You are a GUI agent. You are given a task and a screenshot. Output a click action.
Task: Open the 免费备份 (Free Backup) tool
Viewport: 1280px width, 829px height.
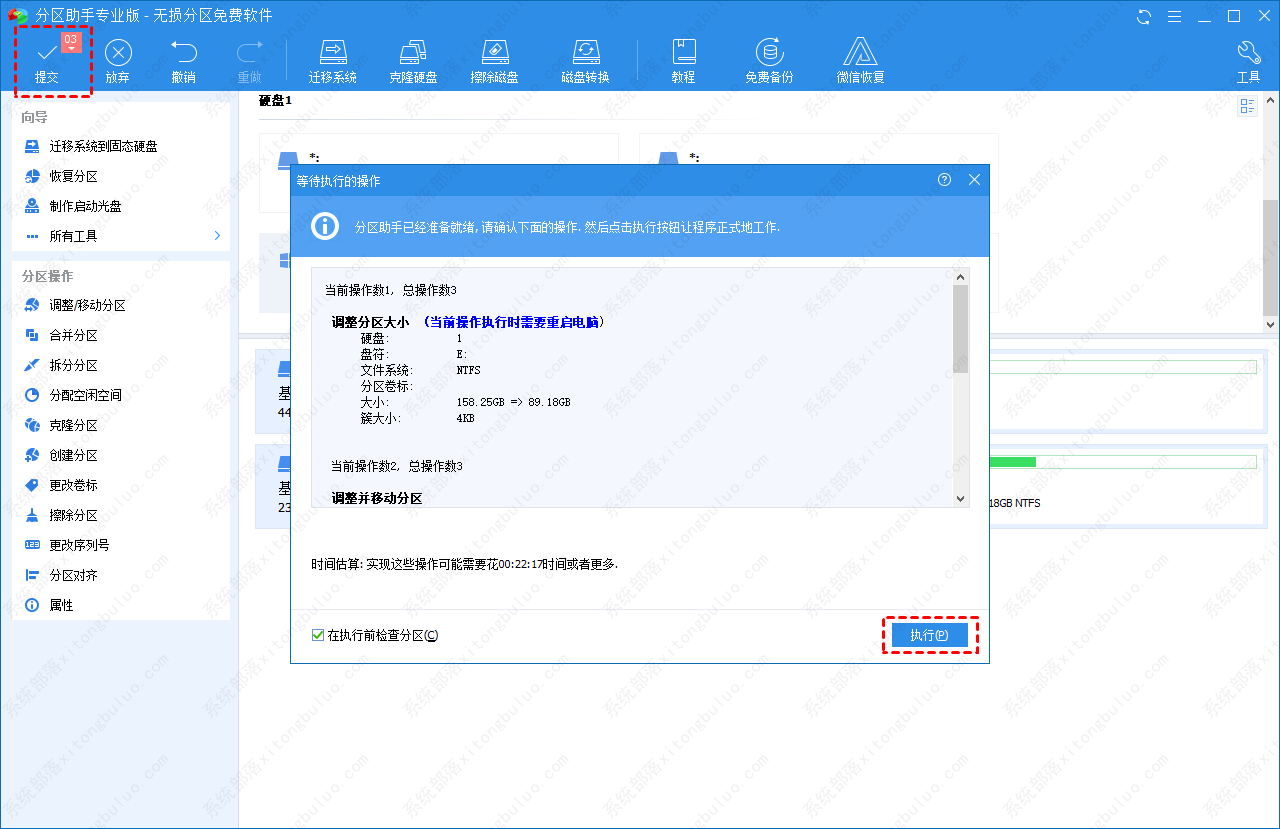click(x=769, y=58)
